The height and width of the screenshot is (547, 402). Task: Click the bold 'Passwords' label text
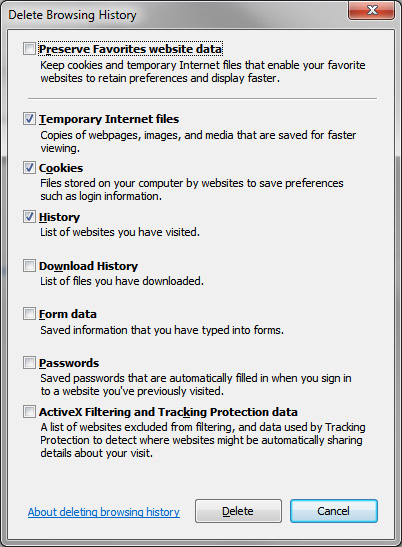point(69,363)
